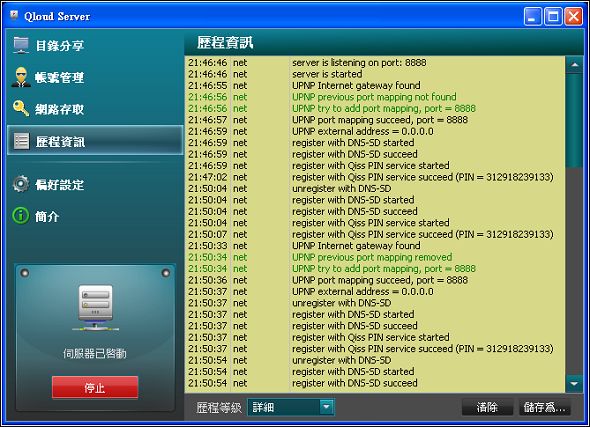The height and width of the screenshot is (427, 590).
Task: Open the 網路存取 section label
Action: pyautogui.click(x=59, y=109)
